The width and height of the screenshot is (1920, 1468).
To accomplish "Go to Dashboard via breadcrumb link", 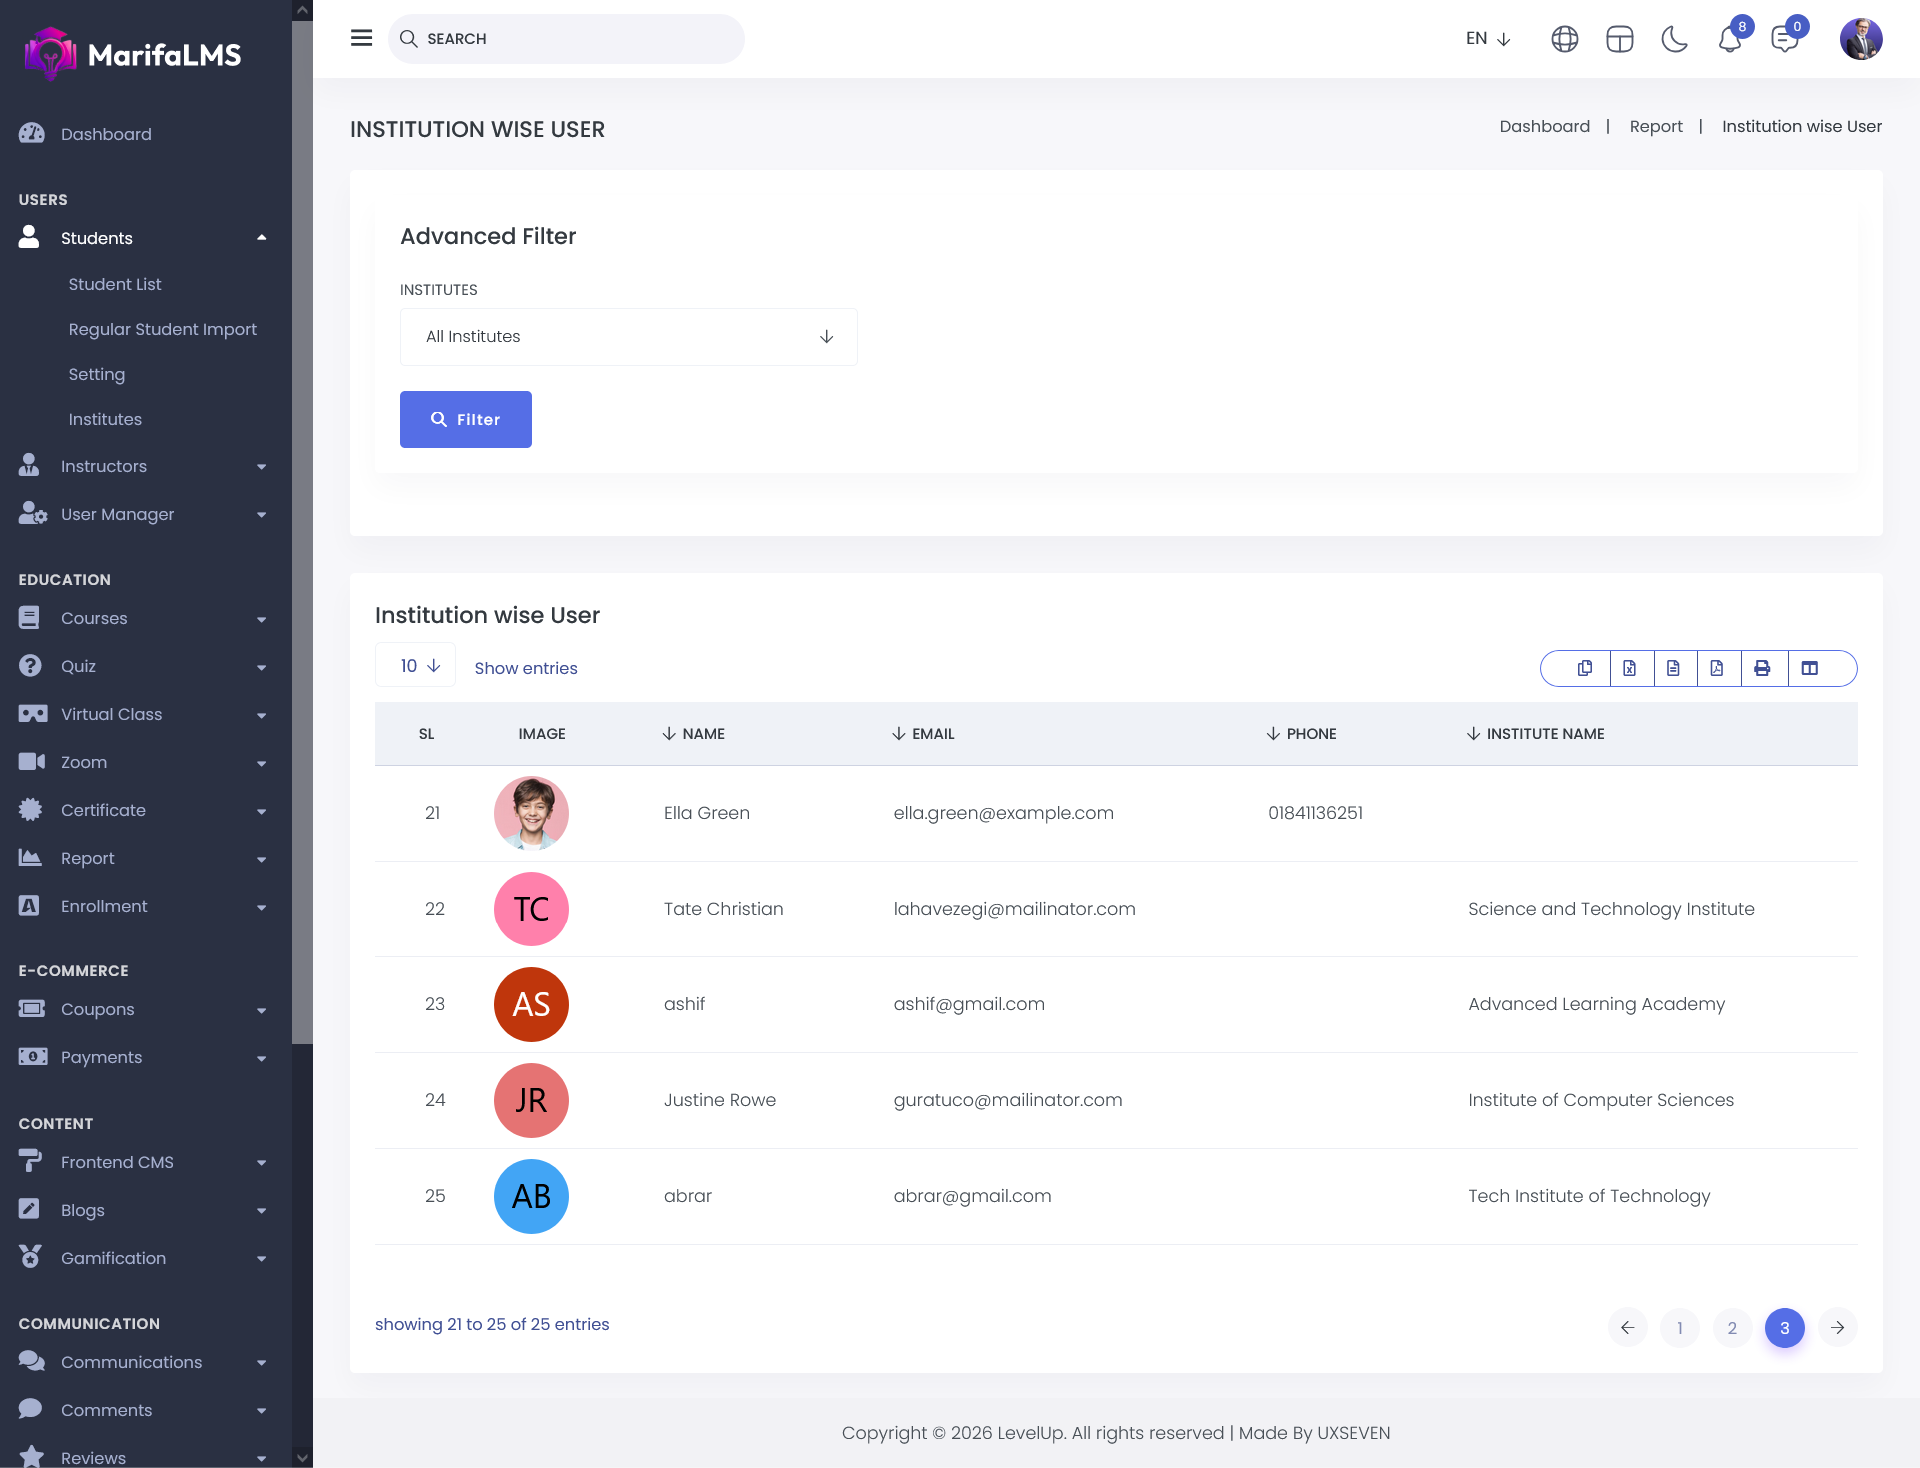I will [1544, 126].
